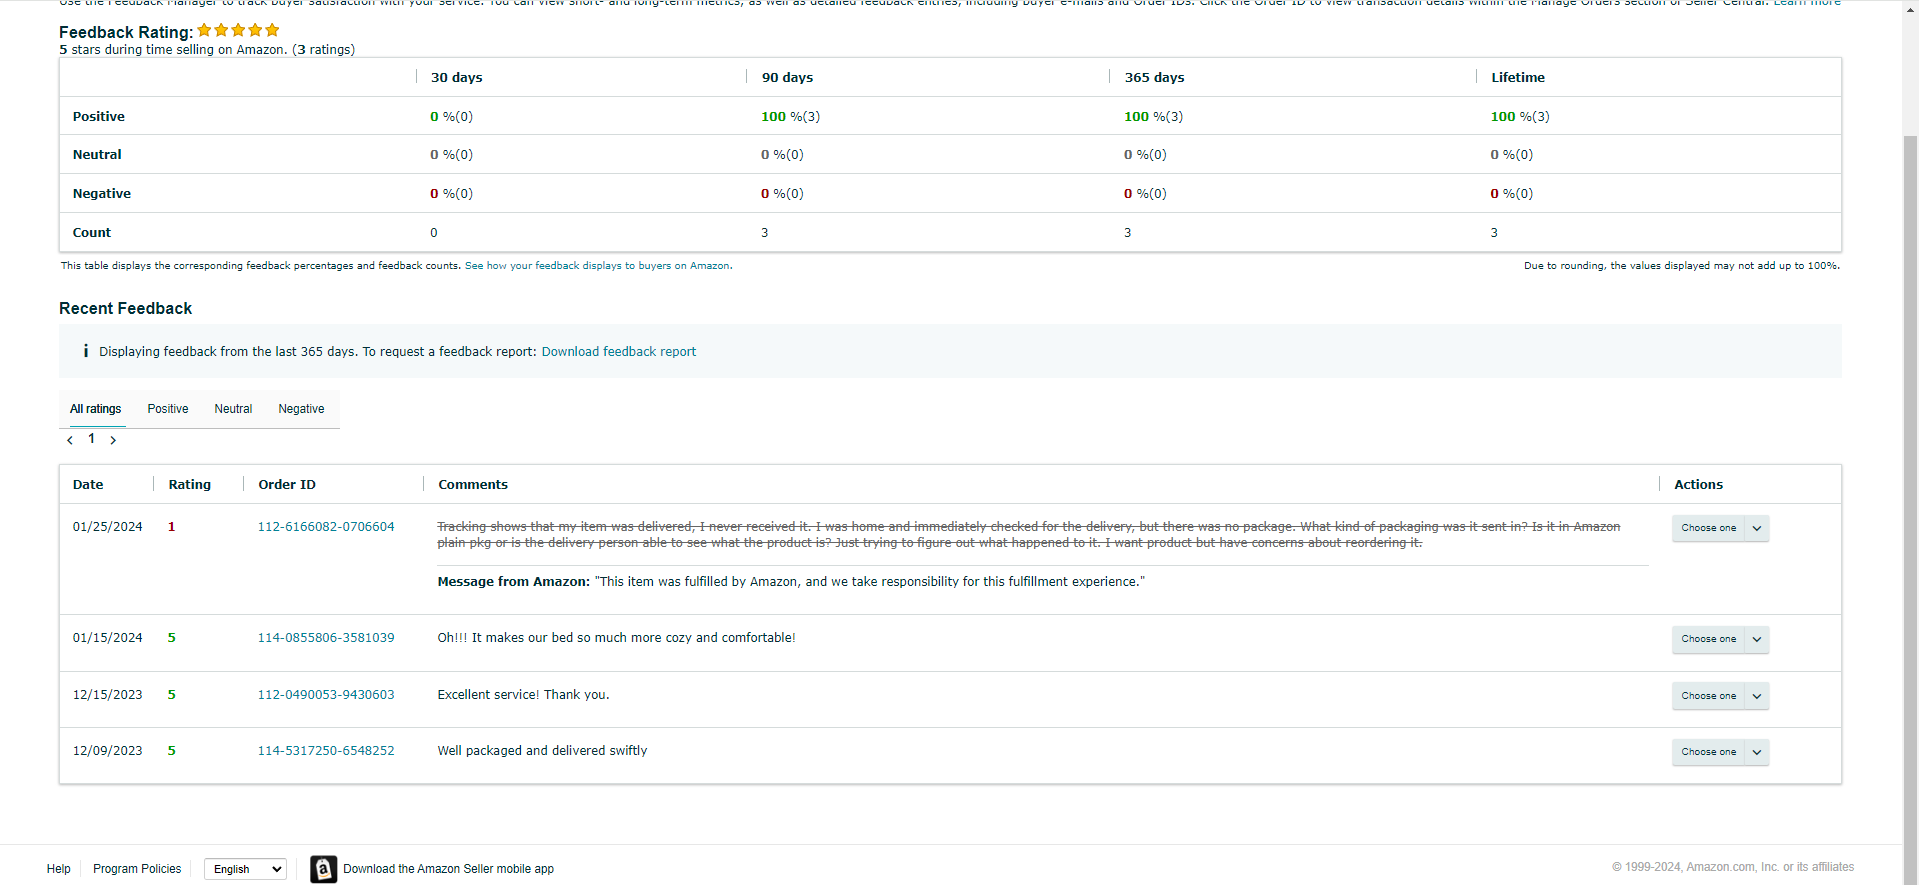Image resolution: width=1919 pixels, height=885 pixels.
Task: Open order 114-0855806-3581039 details
Action: click(326, 638)
